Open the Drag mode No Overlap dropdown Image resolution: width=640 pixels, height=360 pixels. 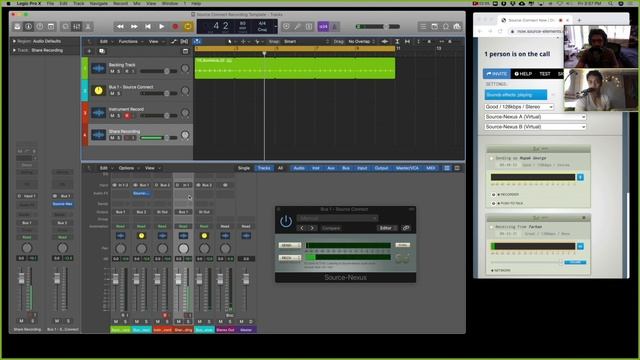click(361, 41)
